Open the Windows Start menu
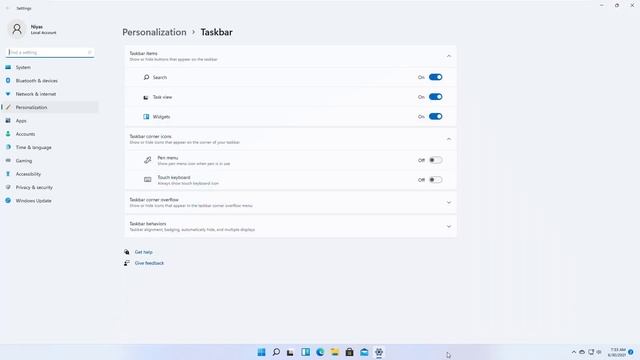 tap(261, 352)
